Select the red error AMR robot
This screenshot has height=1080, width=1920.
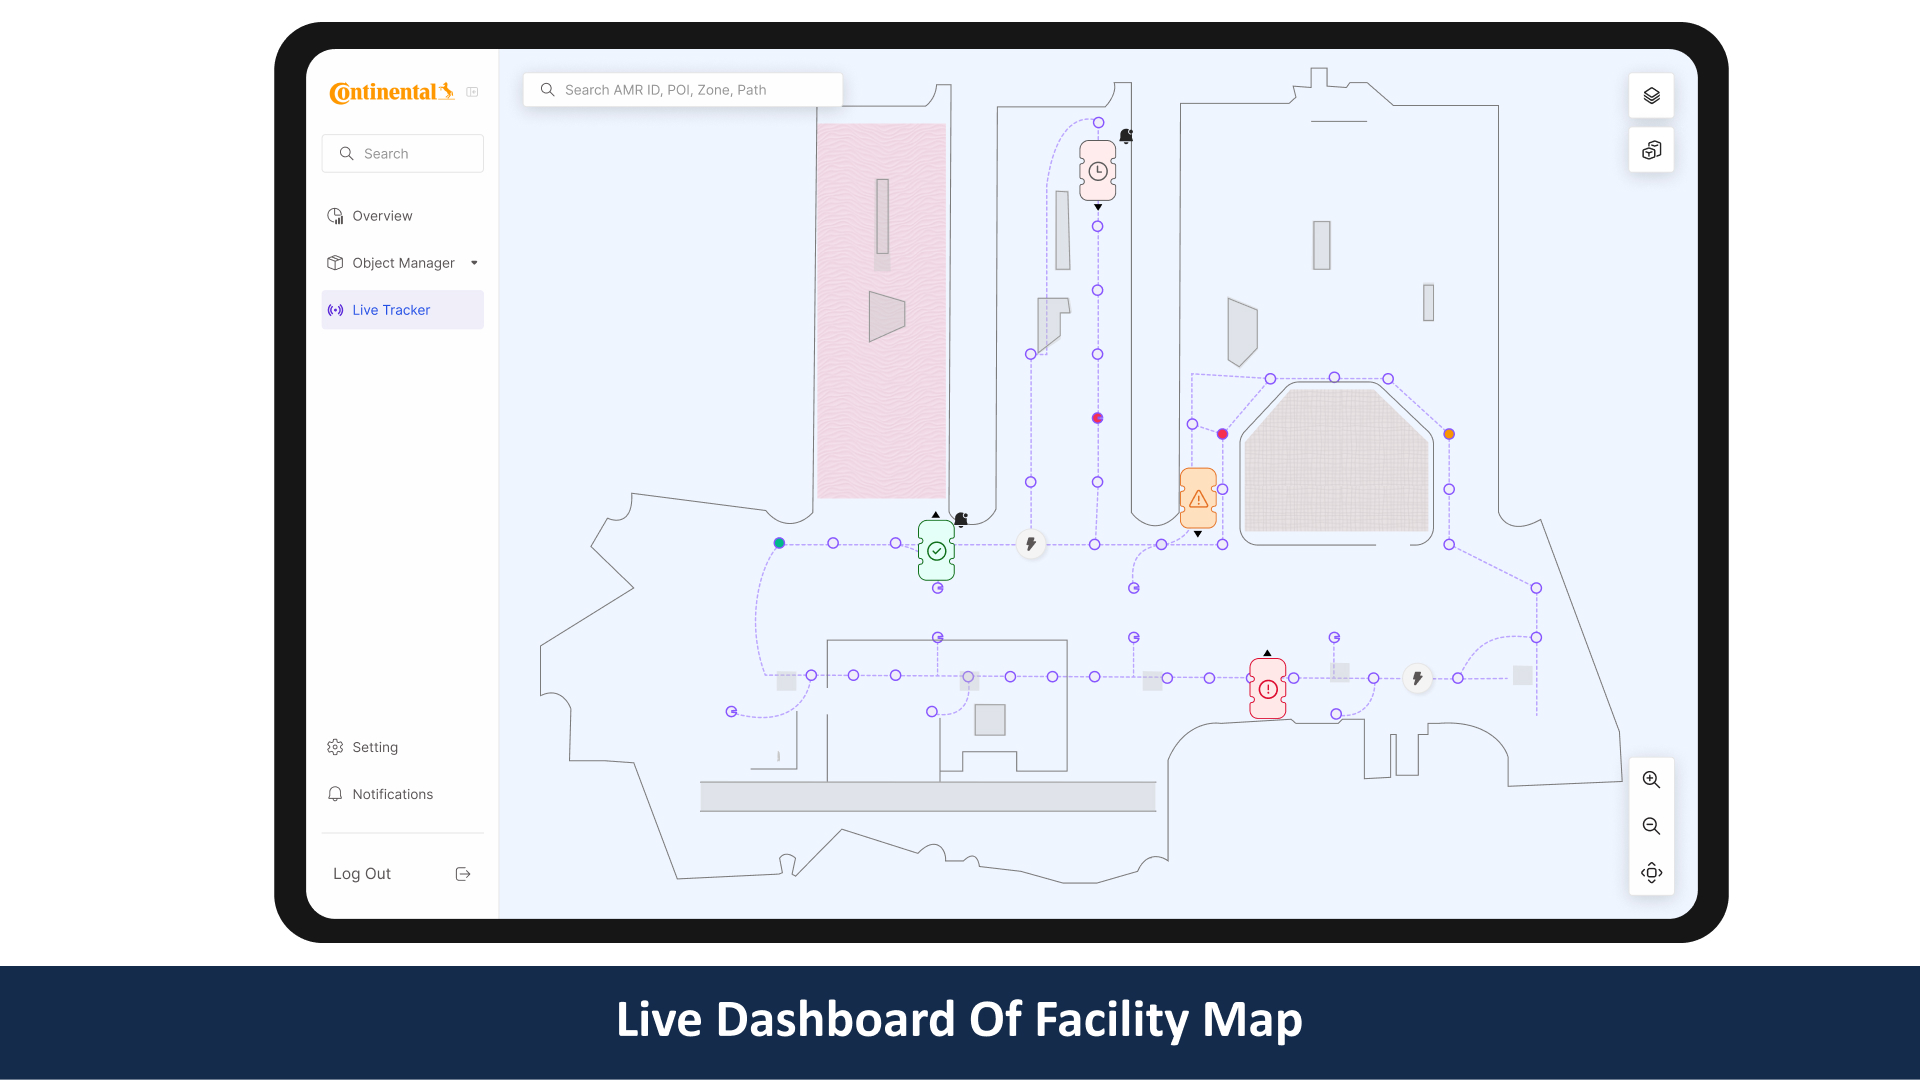coord(1267,689)
